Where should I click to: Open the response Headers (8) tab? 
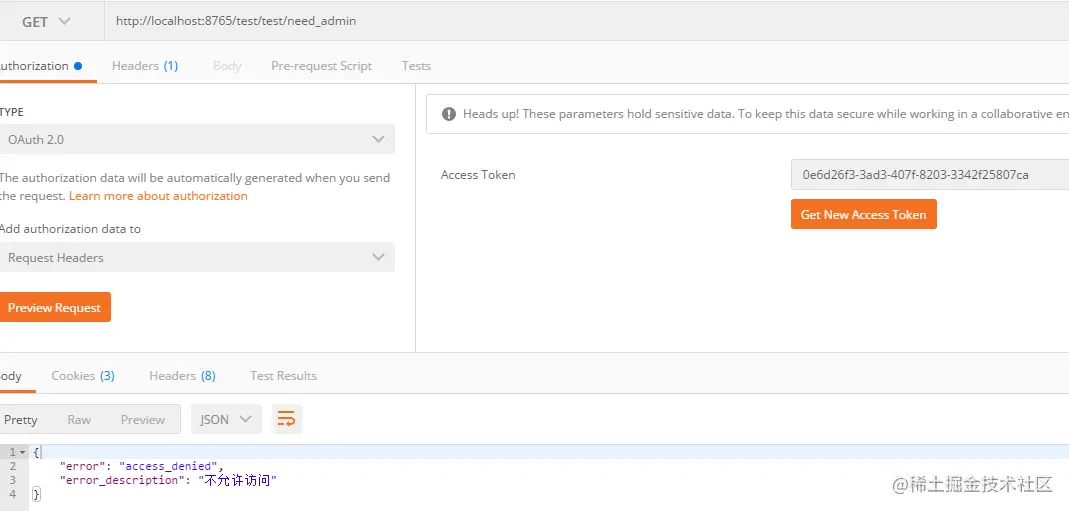[x=182, y=376]
